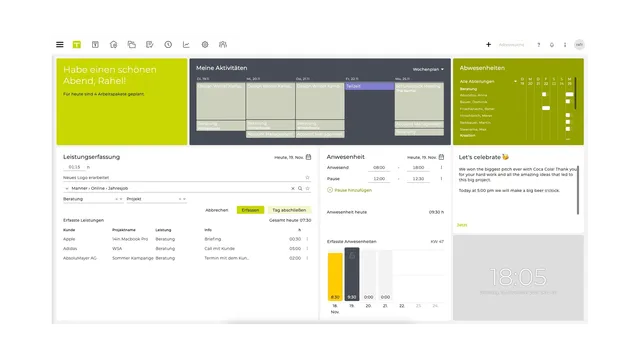Toggle favorite star on Manner project row
The width and height of the screenshot is (640, 360).
pyautogui.click(x=308, y=188)
